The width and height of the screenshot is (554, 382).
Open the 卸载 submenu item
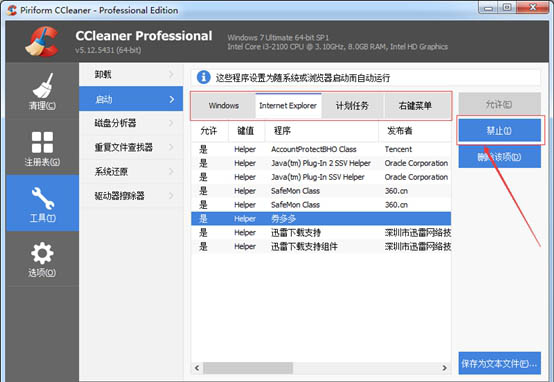pyautogui.click(x=131, y=75)
